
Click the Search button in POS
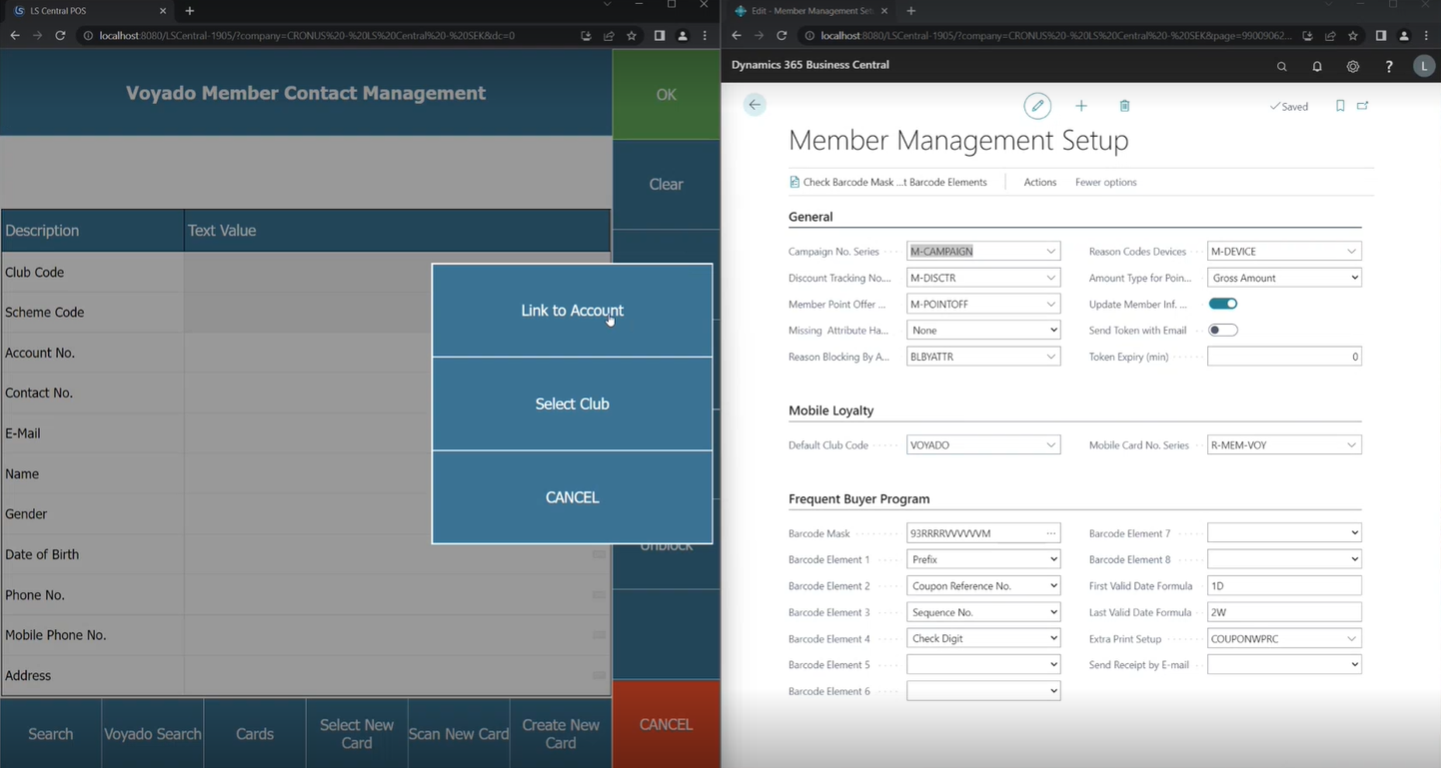coord(51,734)
